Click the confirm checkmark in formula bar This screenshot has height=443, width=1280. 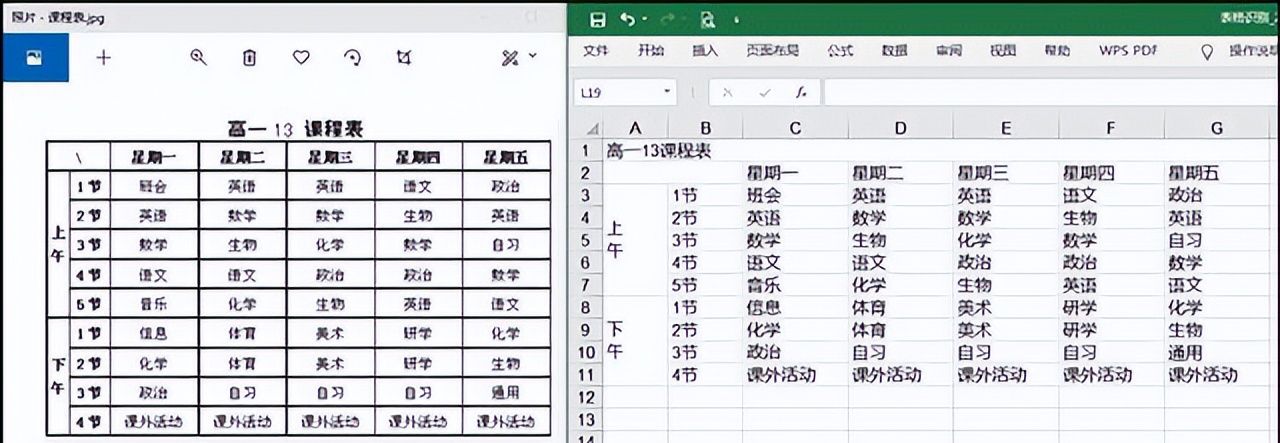click(x=765, y=92)
